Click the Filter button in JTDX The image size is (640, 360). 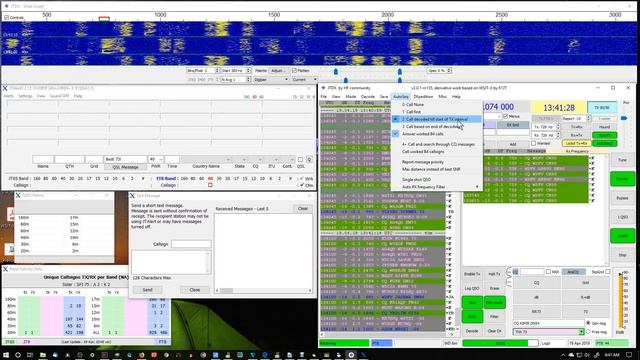494,316
